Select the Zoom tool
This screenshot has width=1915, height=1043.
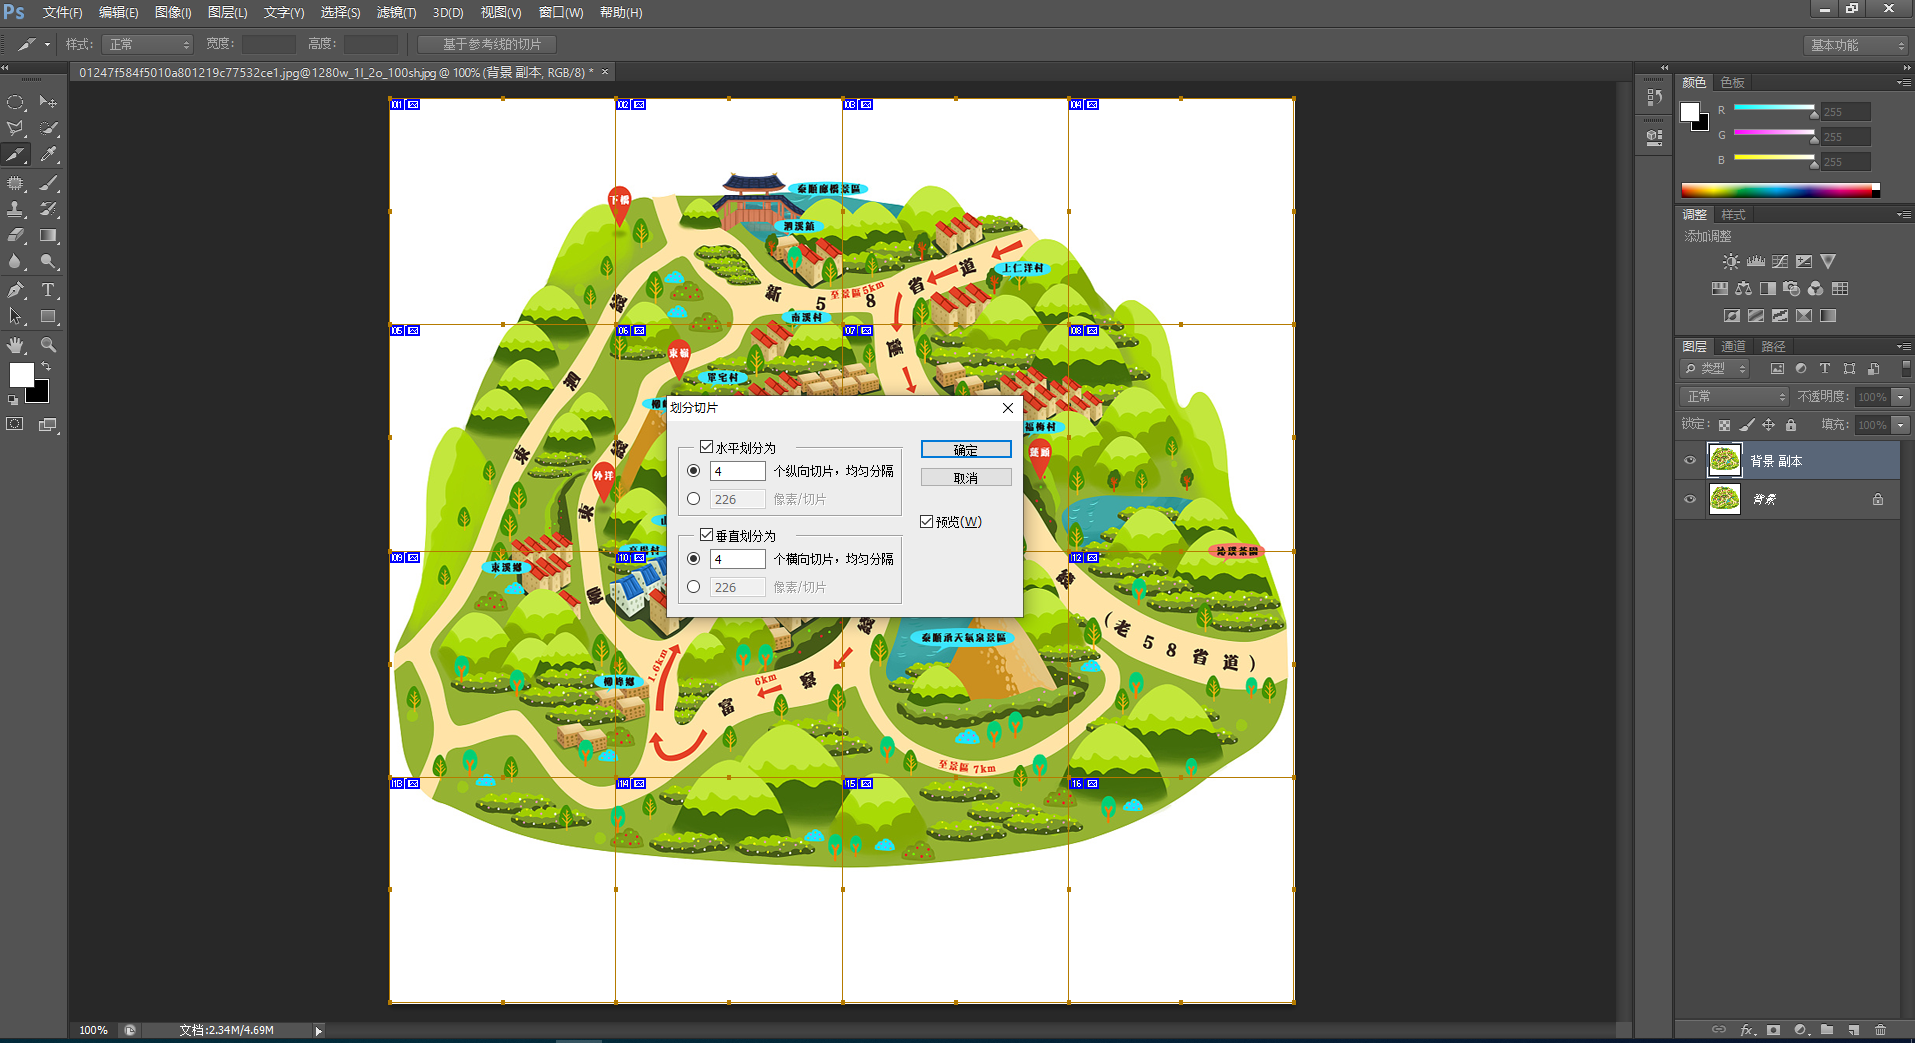pos(48,345)
